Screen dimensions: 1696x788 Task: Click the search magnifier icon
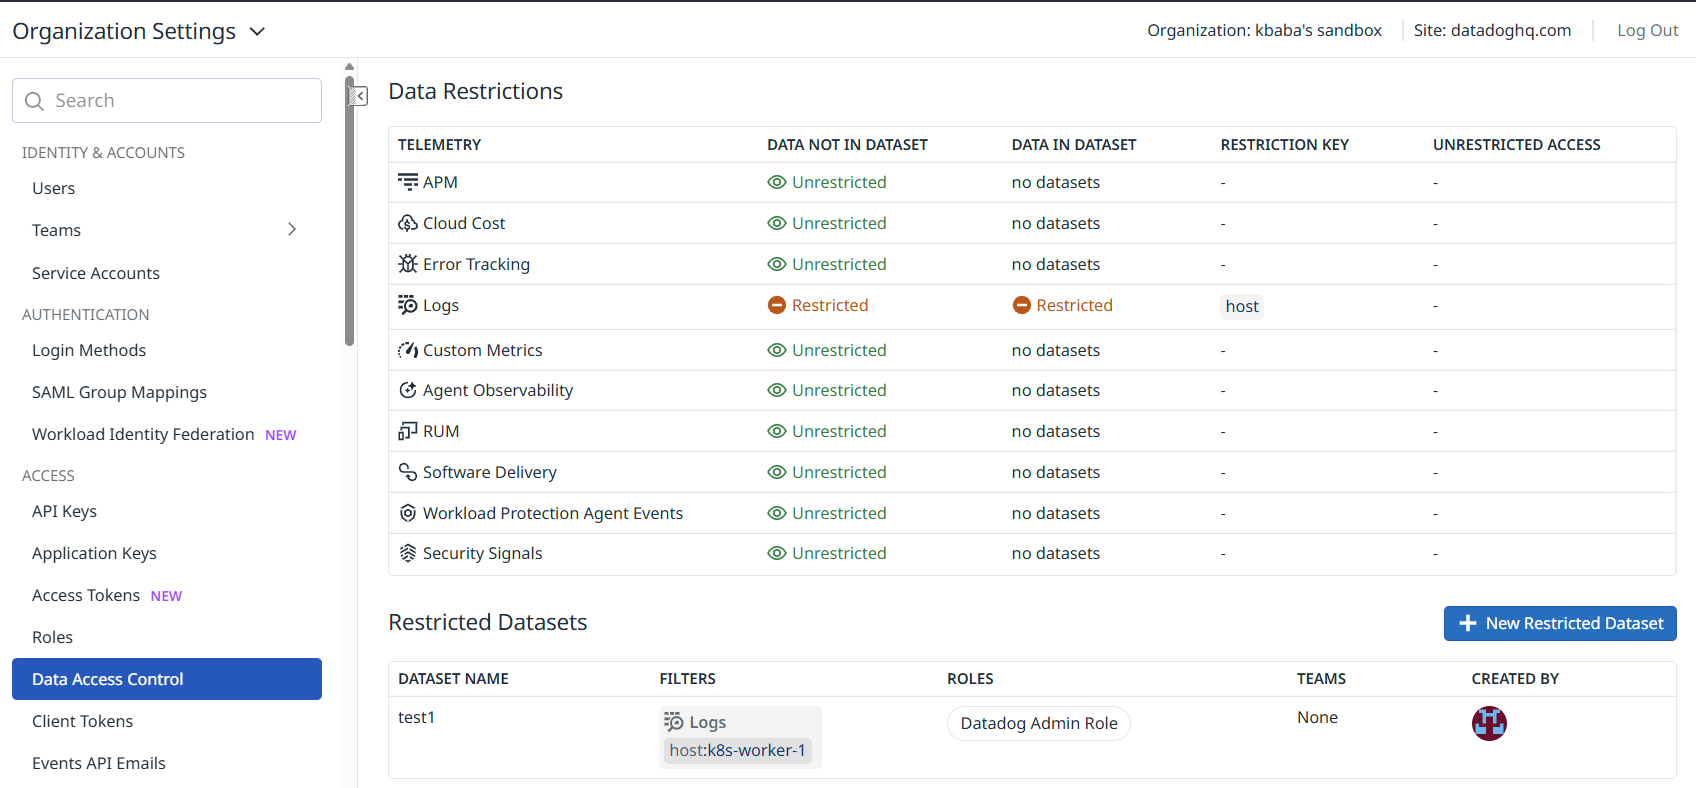coord(34,101)
